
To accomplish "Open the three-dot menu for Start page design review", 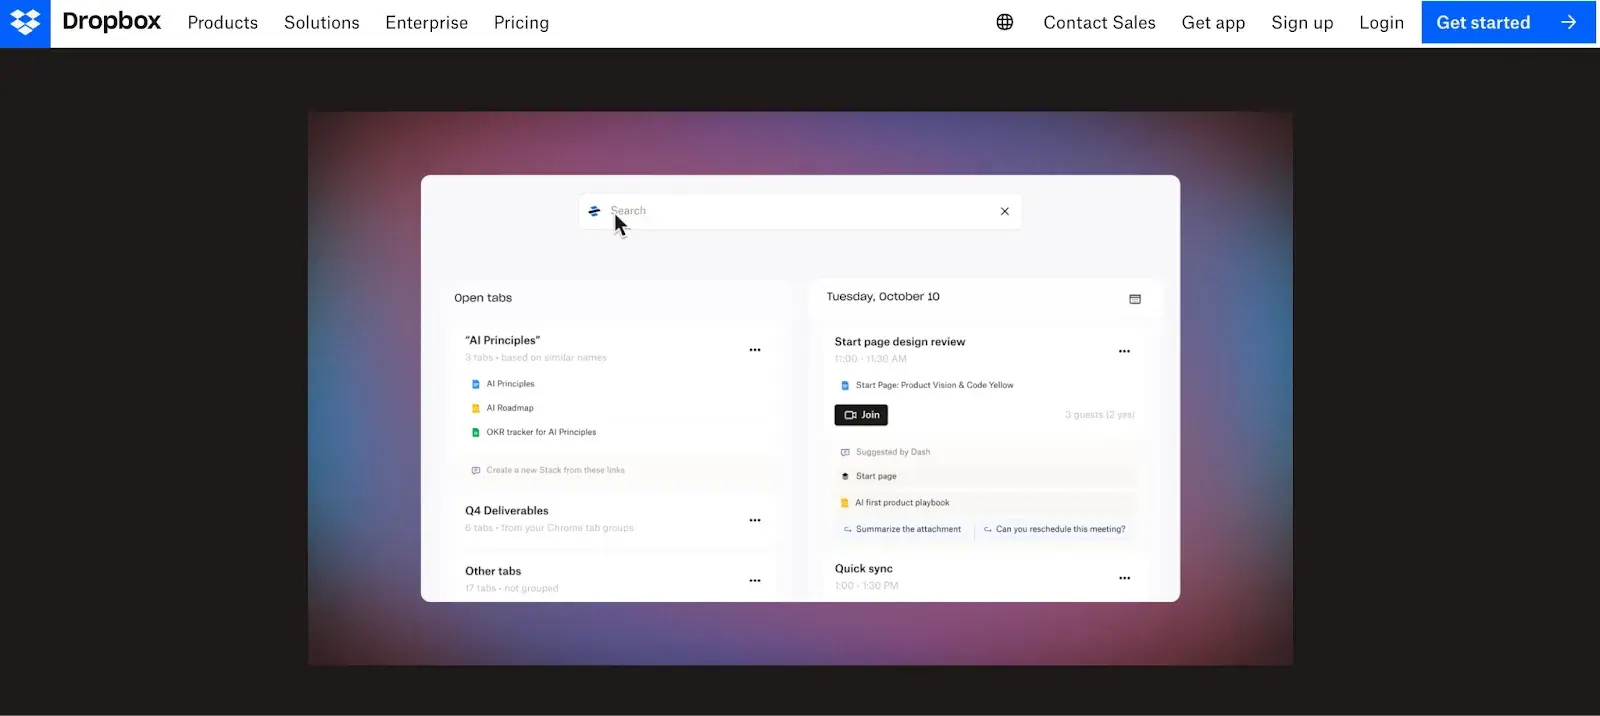I will pos(1124,351).
